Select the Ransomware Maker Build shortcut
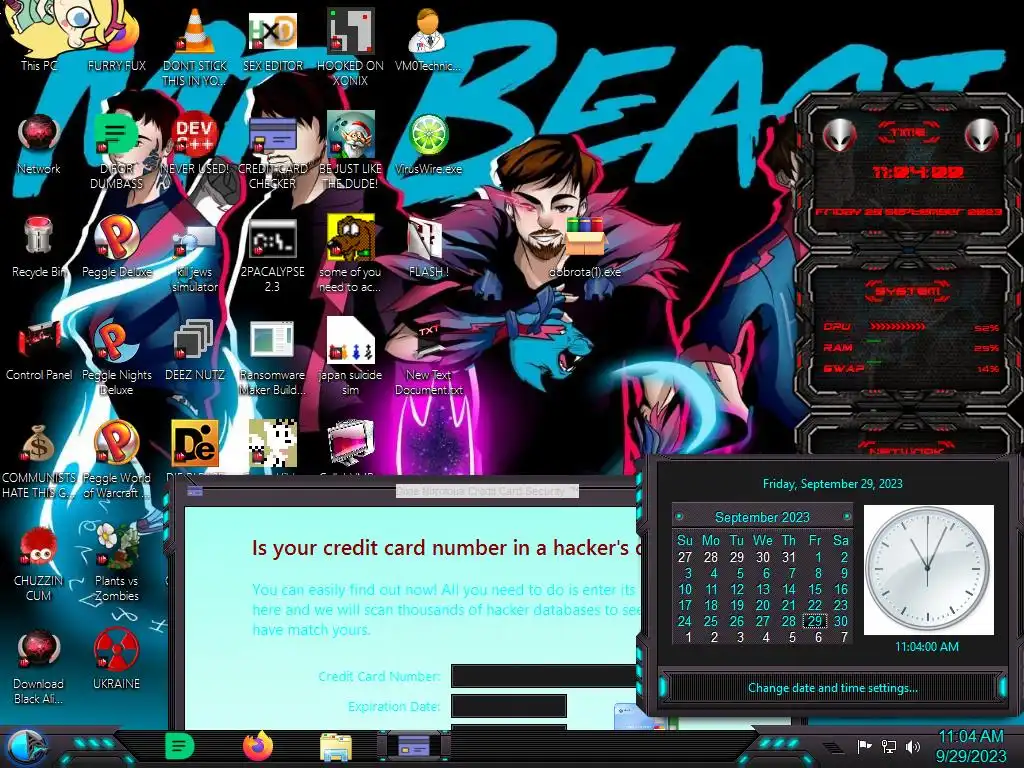 [x=272, y=358]
